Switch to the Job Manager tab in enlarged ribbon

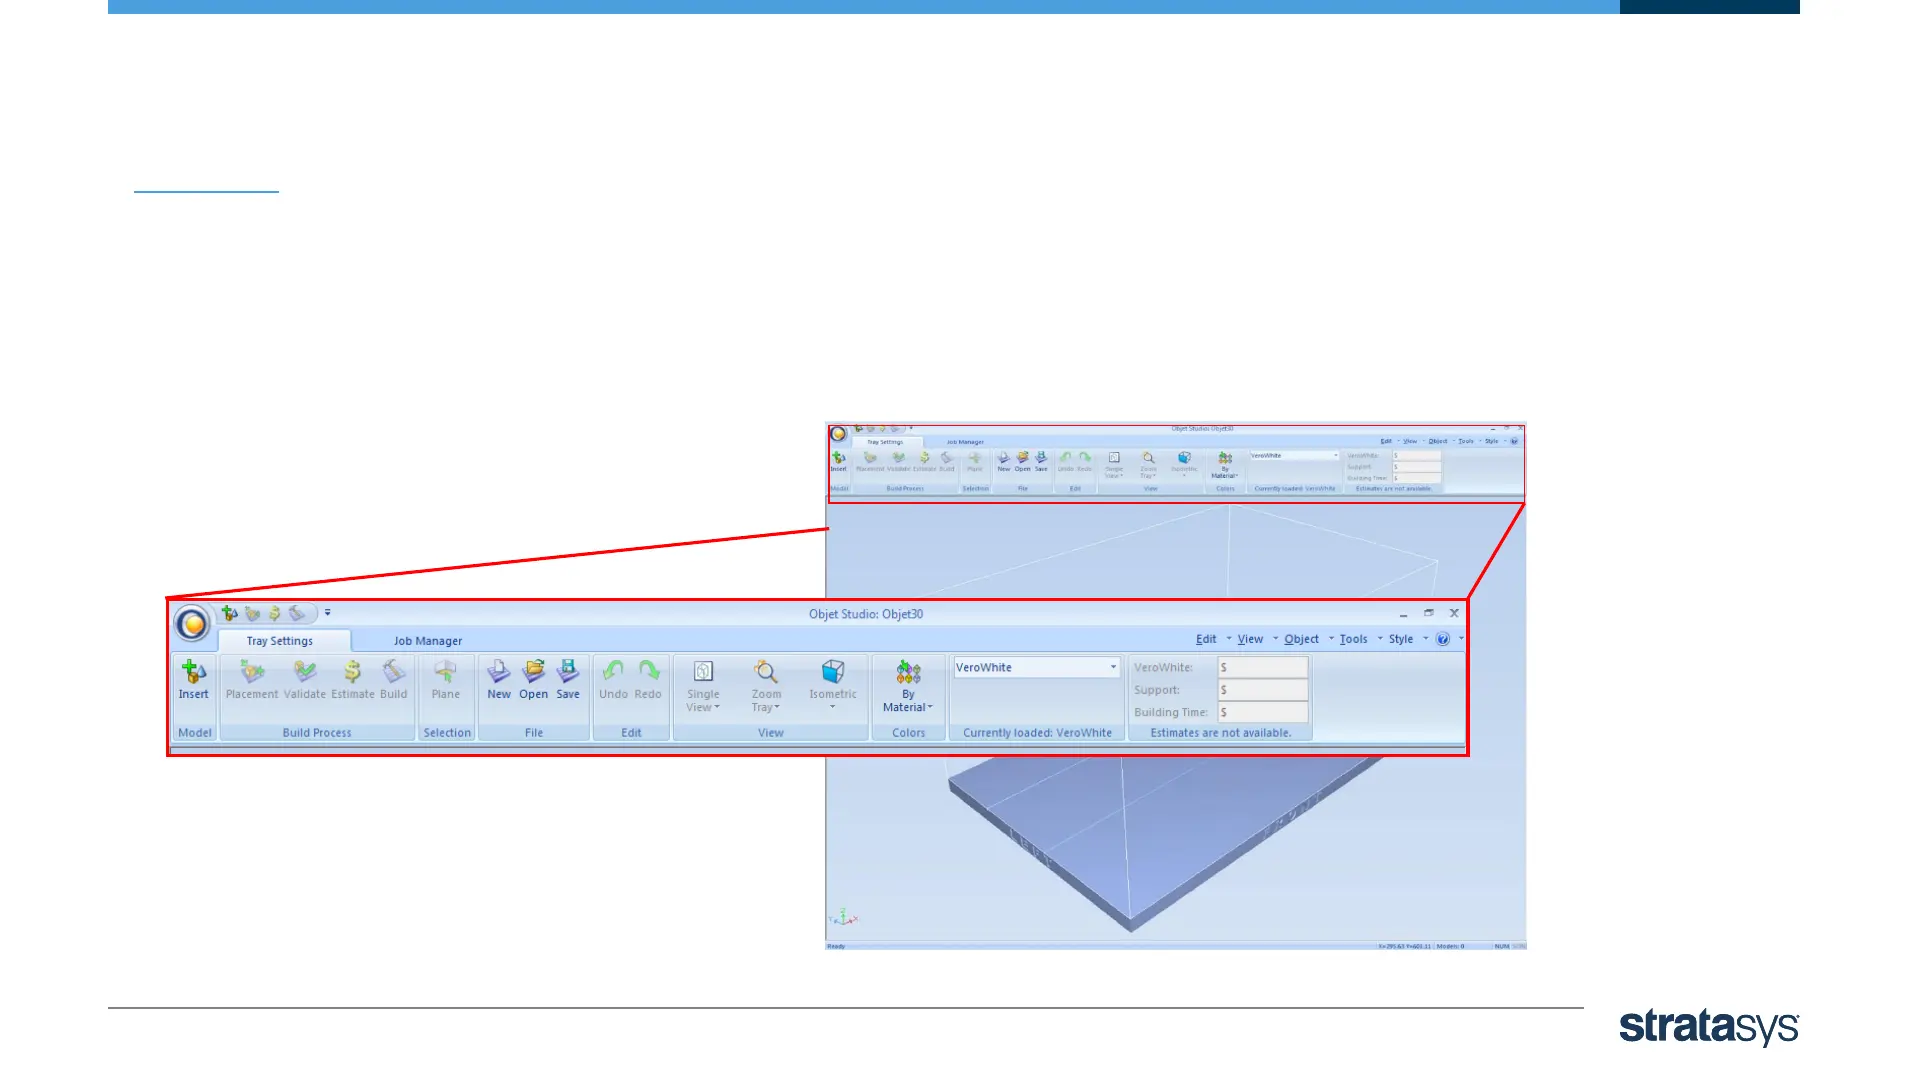428,641
